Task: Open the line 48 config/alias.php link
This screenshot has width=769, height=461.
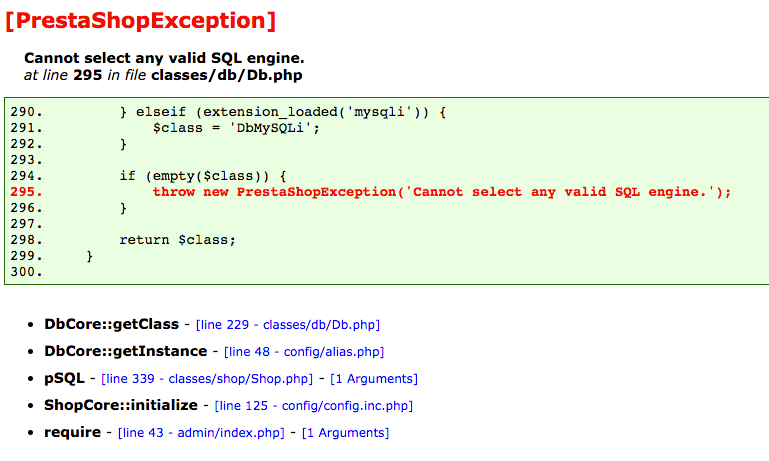Action: pyautogui.click(x=304, y=352)
